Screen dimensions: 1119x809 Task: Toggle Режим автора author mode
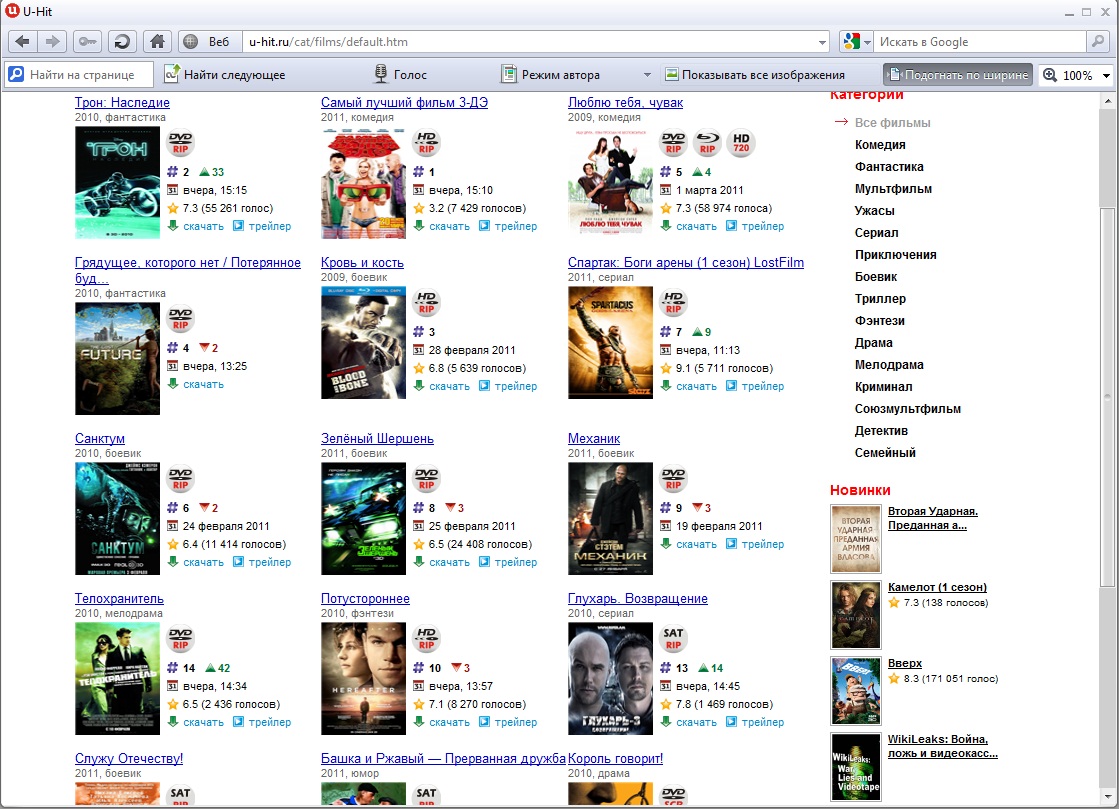[x=550, y=74]
